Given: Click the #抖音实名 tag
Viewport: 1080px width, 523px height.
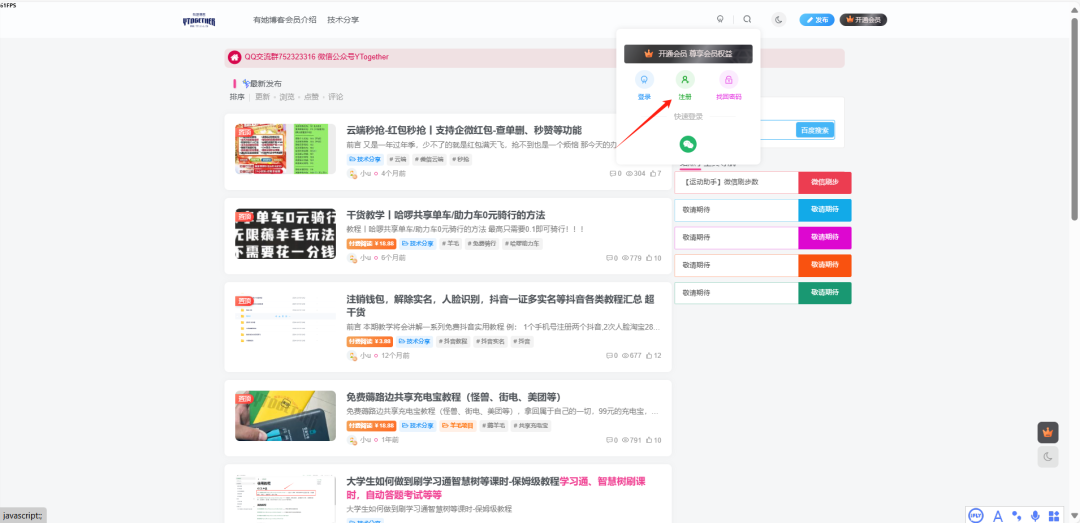Looking at the screenshot, I should pyautogui.click(x=491, y=342).
